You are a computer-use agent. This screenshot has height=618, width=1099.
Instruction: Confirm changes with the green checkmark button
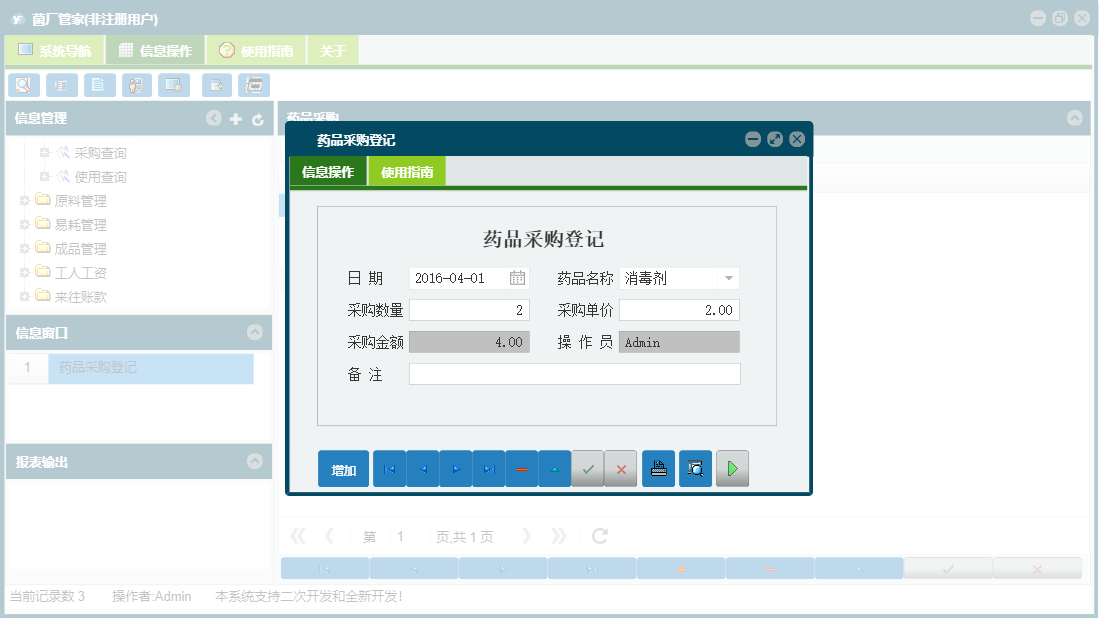pyautogui.click(x=588, y=468)
